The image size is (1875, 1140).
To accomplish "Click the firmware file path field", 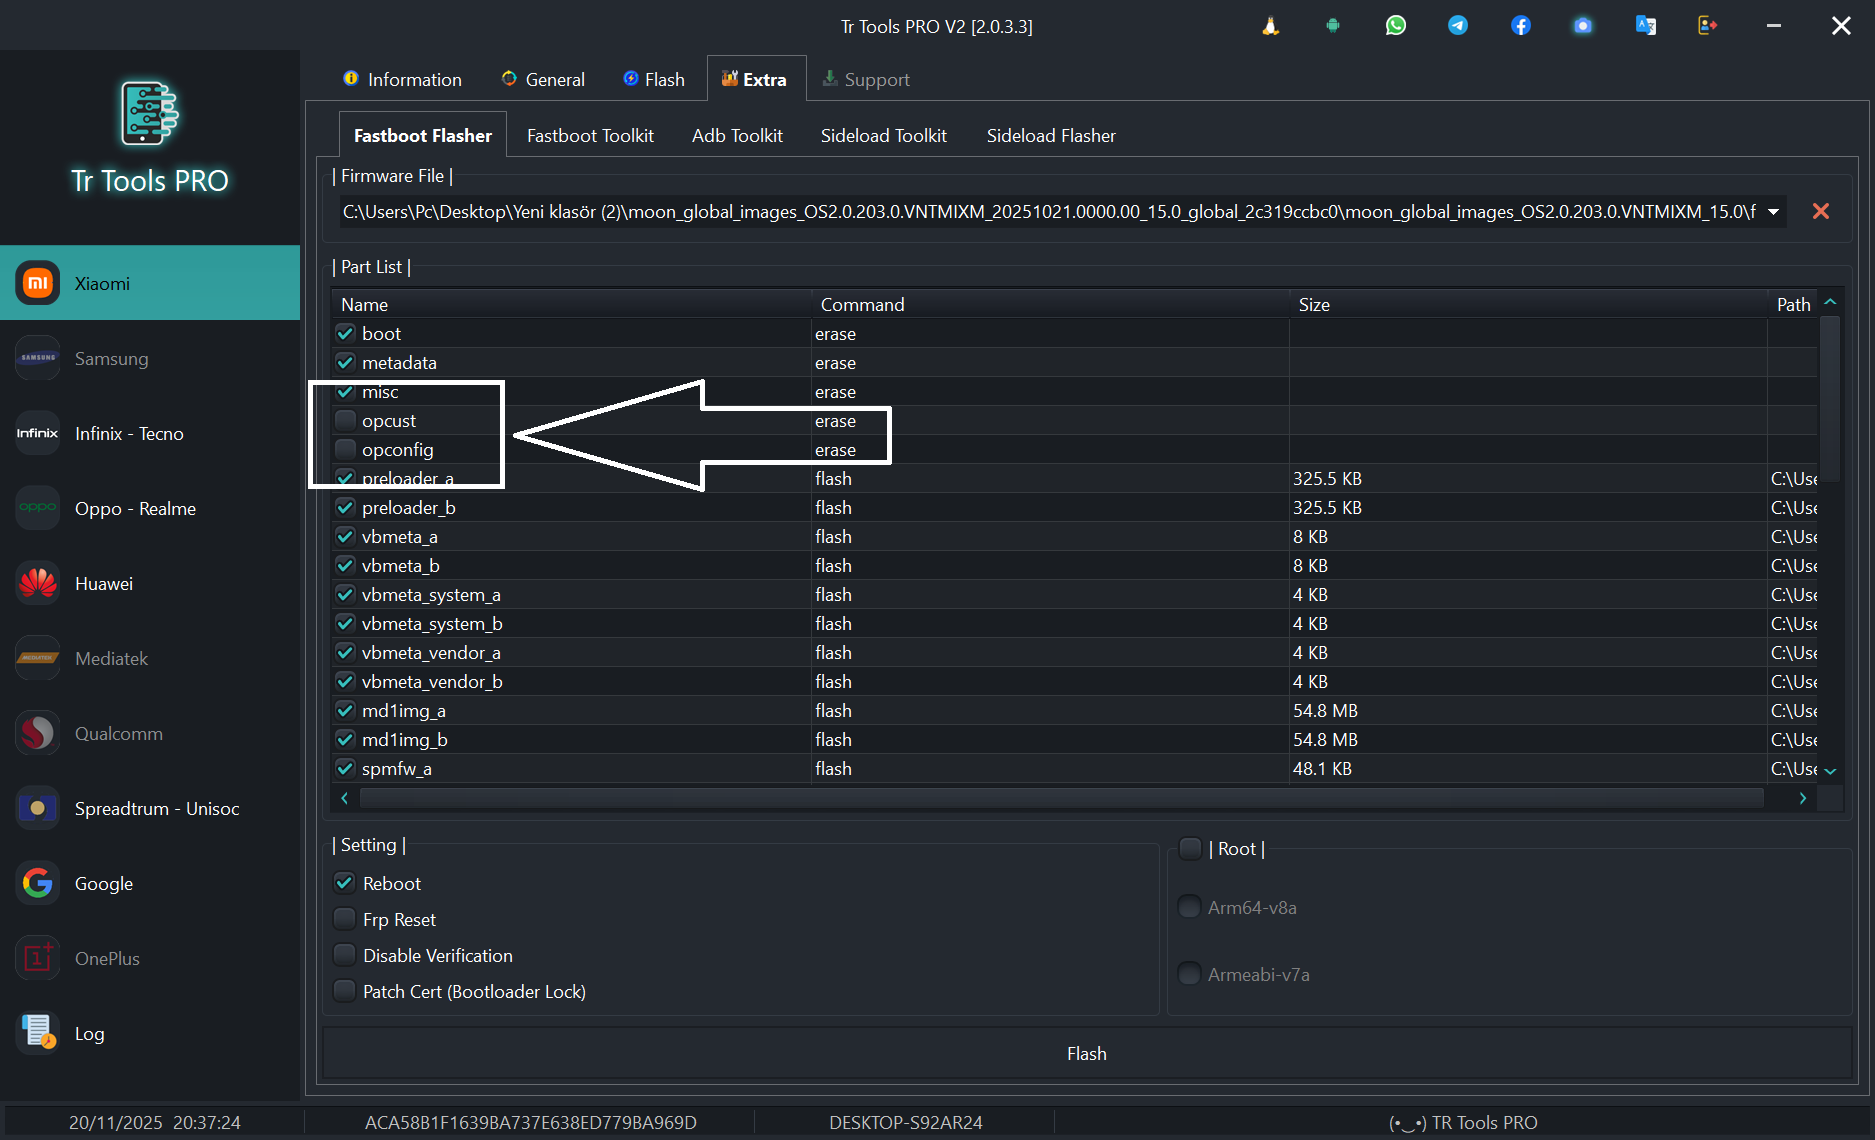I will tap(1050, 211).
